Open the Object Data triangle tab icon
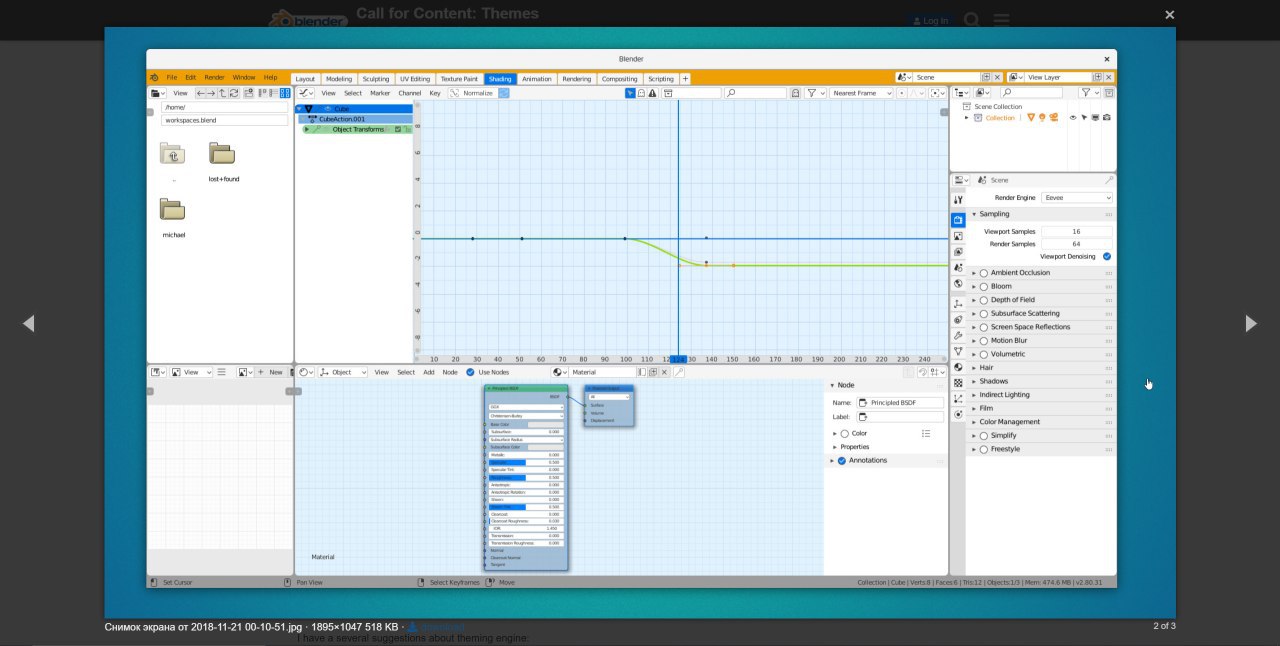Screen dimensions: 1280x646 pyautogui.click(x=958, y=351)
